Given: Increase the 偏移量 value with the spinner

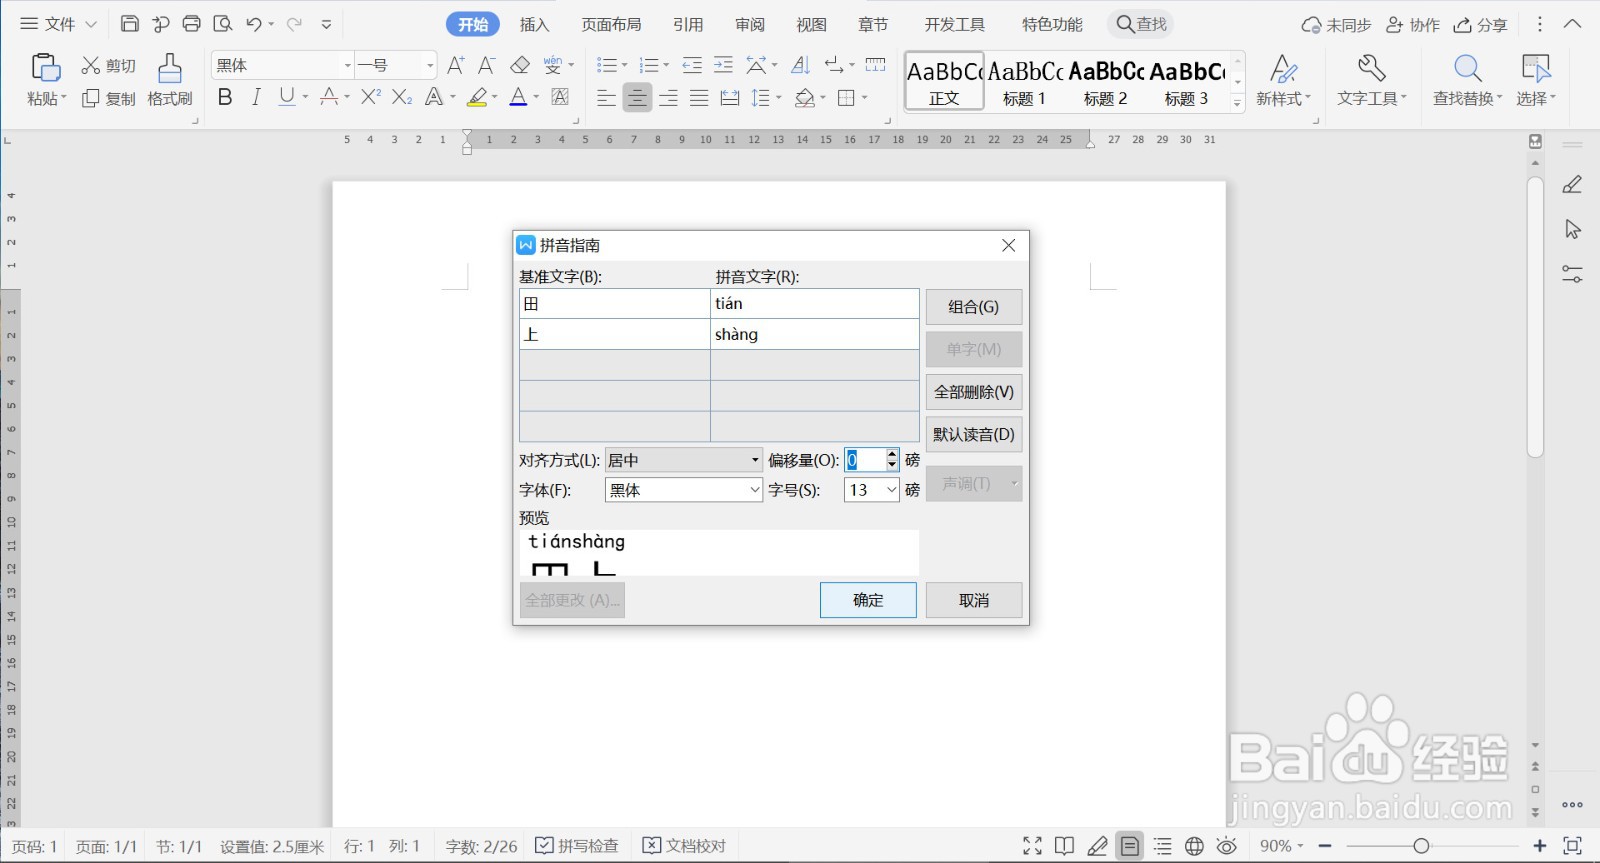Looking at the screenshot, I should 892,454.
